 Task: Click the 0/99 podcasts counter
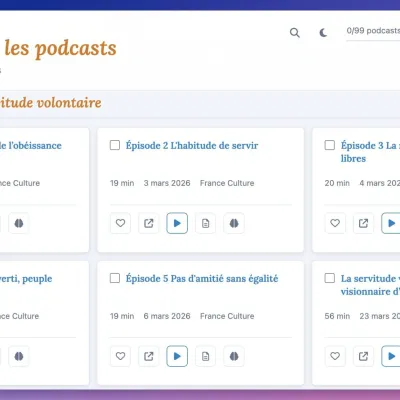click(373, 31)
